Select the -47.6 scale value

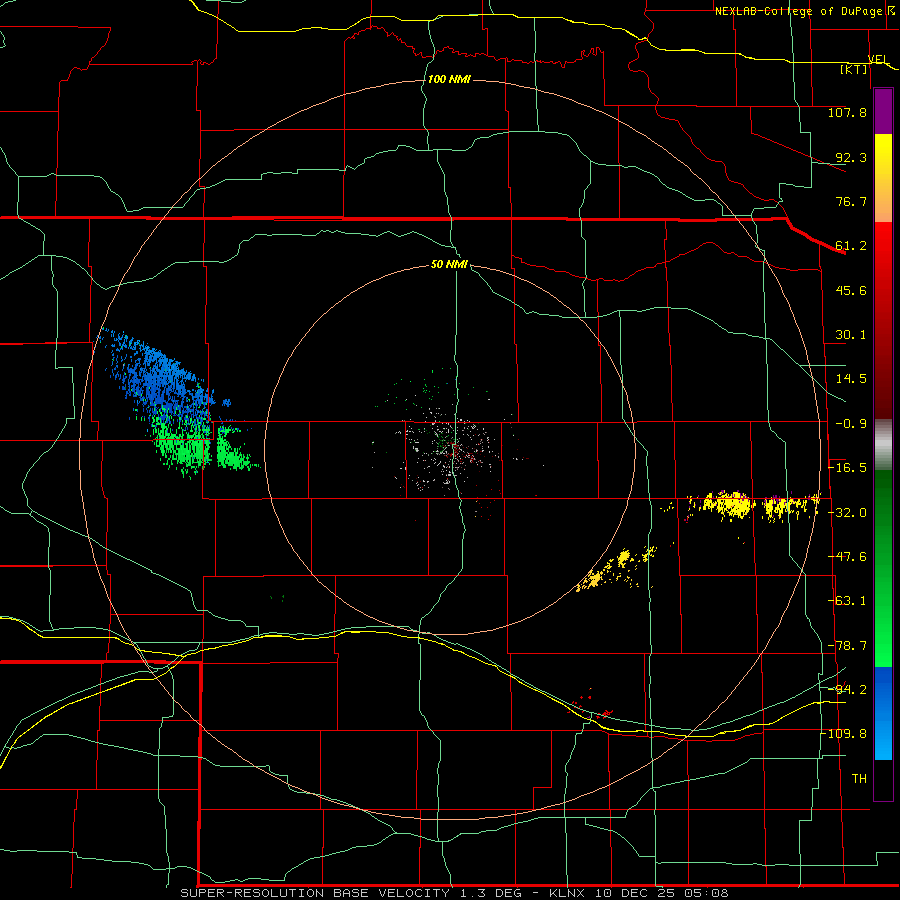[x=847, y=557]
